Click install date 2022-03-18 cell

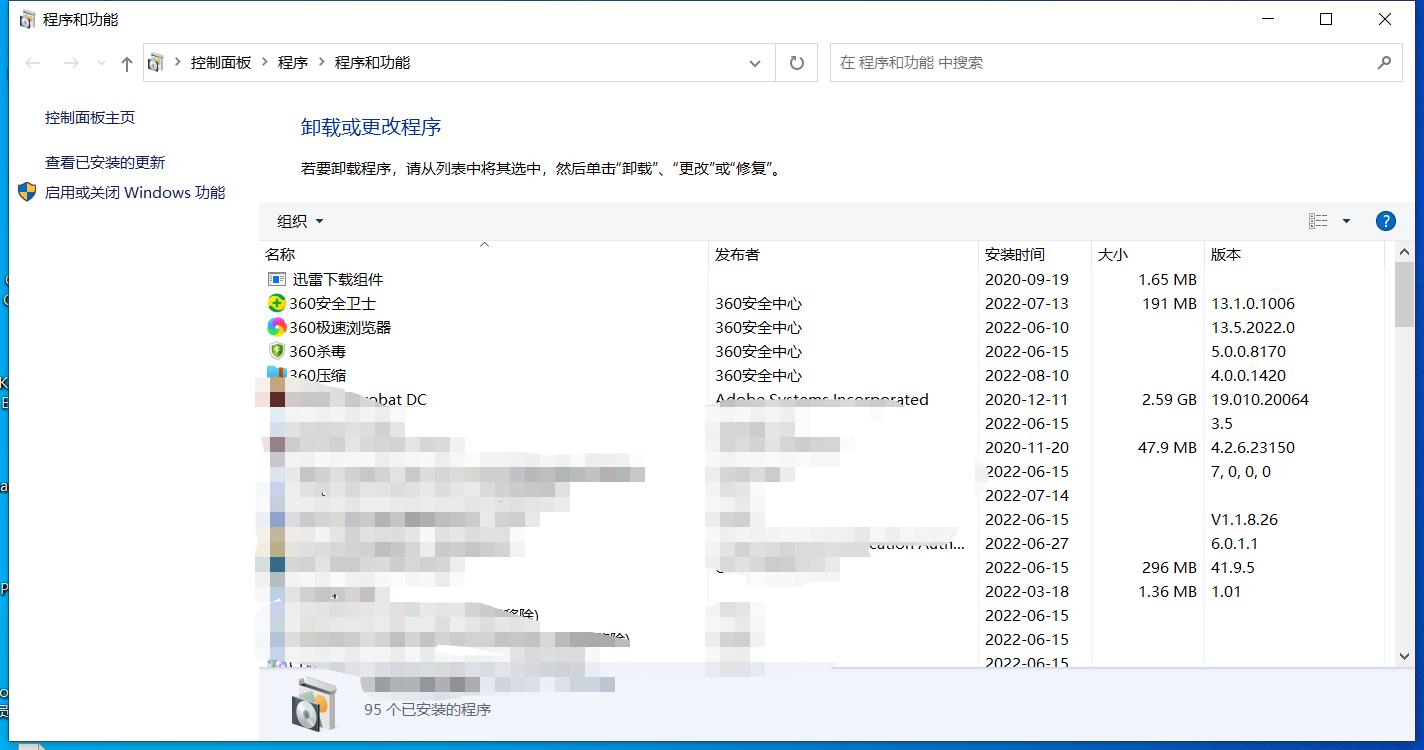tap(1027, 592)
